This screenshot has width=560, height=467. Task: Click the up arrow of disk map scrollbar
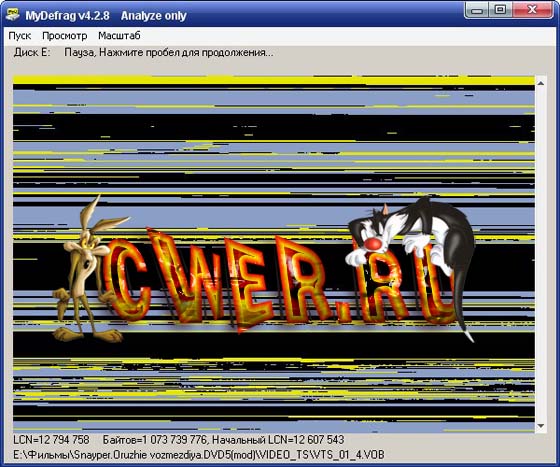tap(540, 83)
